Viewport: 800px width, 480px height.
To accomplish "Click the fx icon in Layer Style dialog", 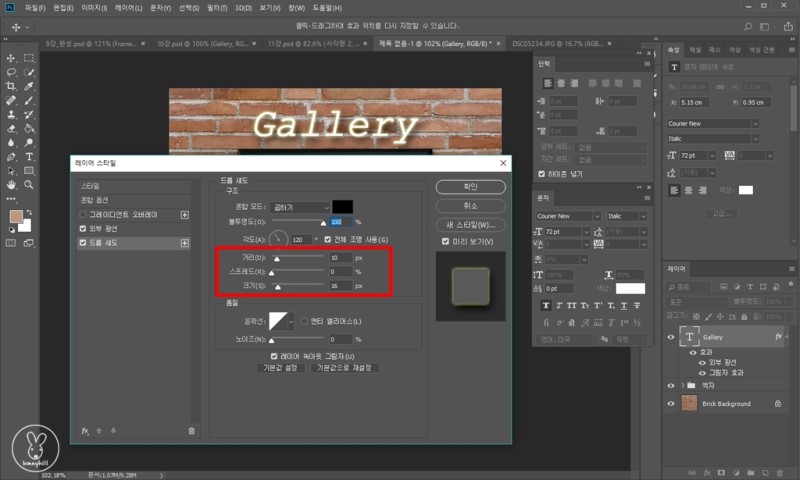I will coord(85,430).
